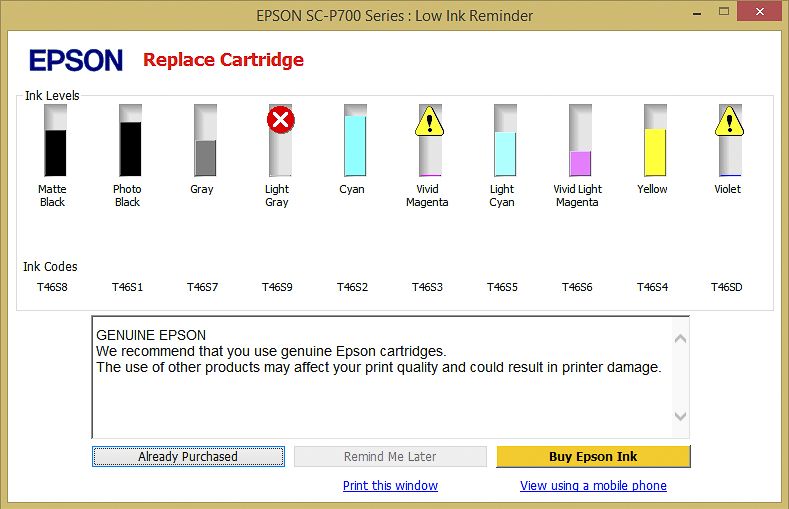This screenshot has height=509, width=789.
Task: Click the Light Gray empty-cartridge error icon
Action: point(280,121)
